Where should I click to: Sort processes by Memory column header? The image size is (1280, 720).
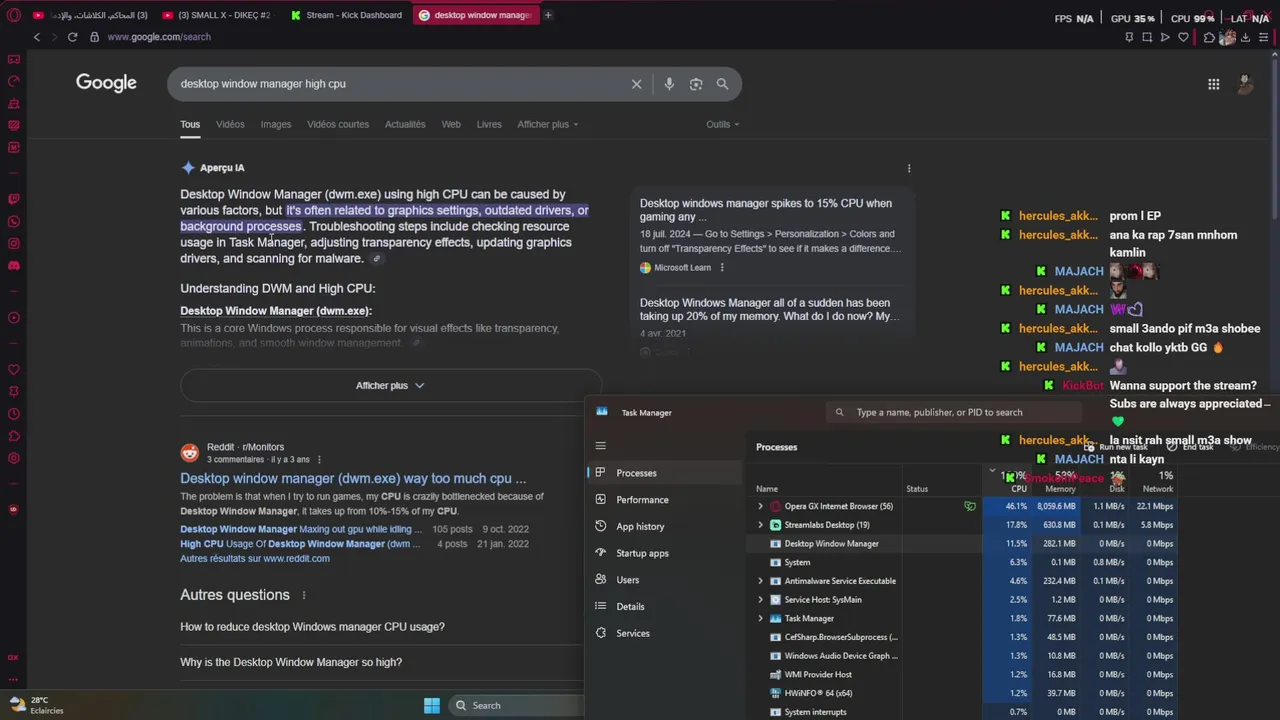[x=1060, y=489]
